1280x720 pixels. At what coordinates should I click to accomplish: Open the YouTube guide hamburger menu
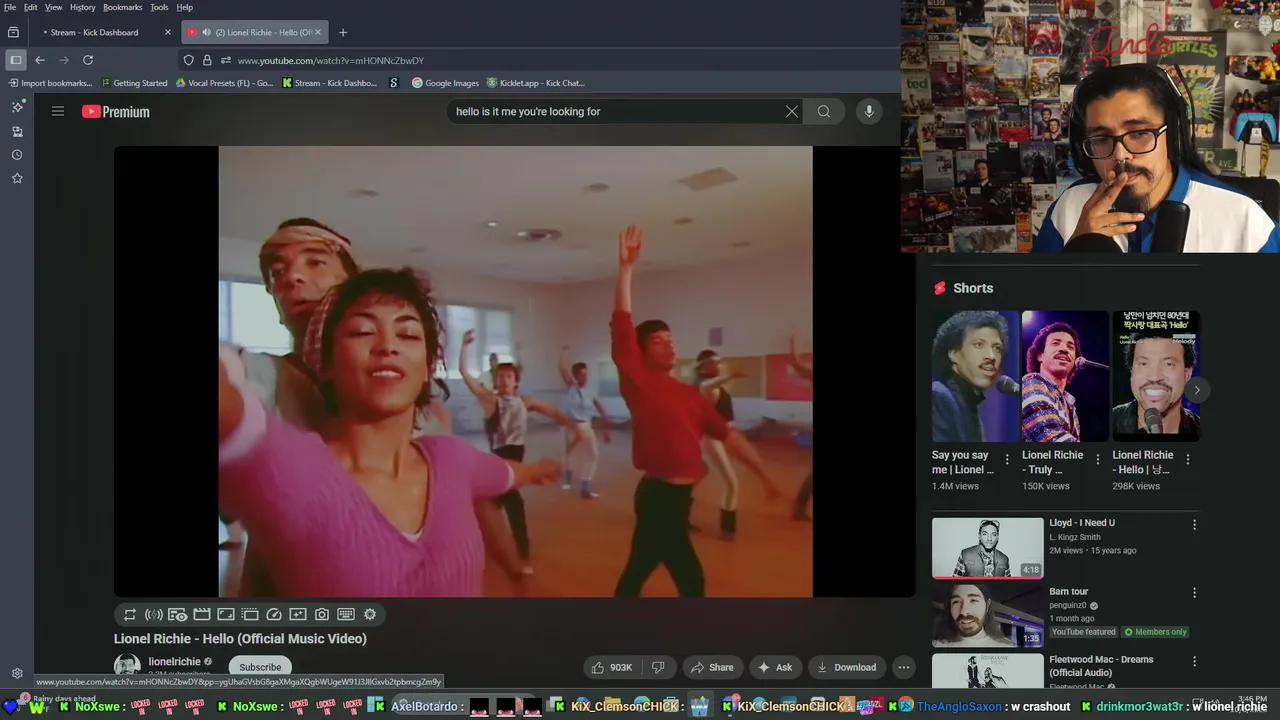tap(58, 111)
